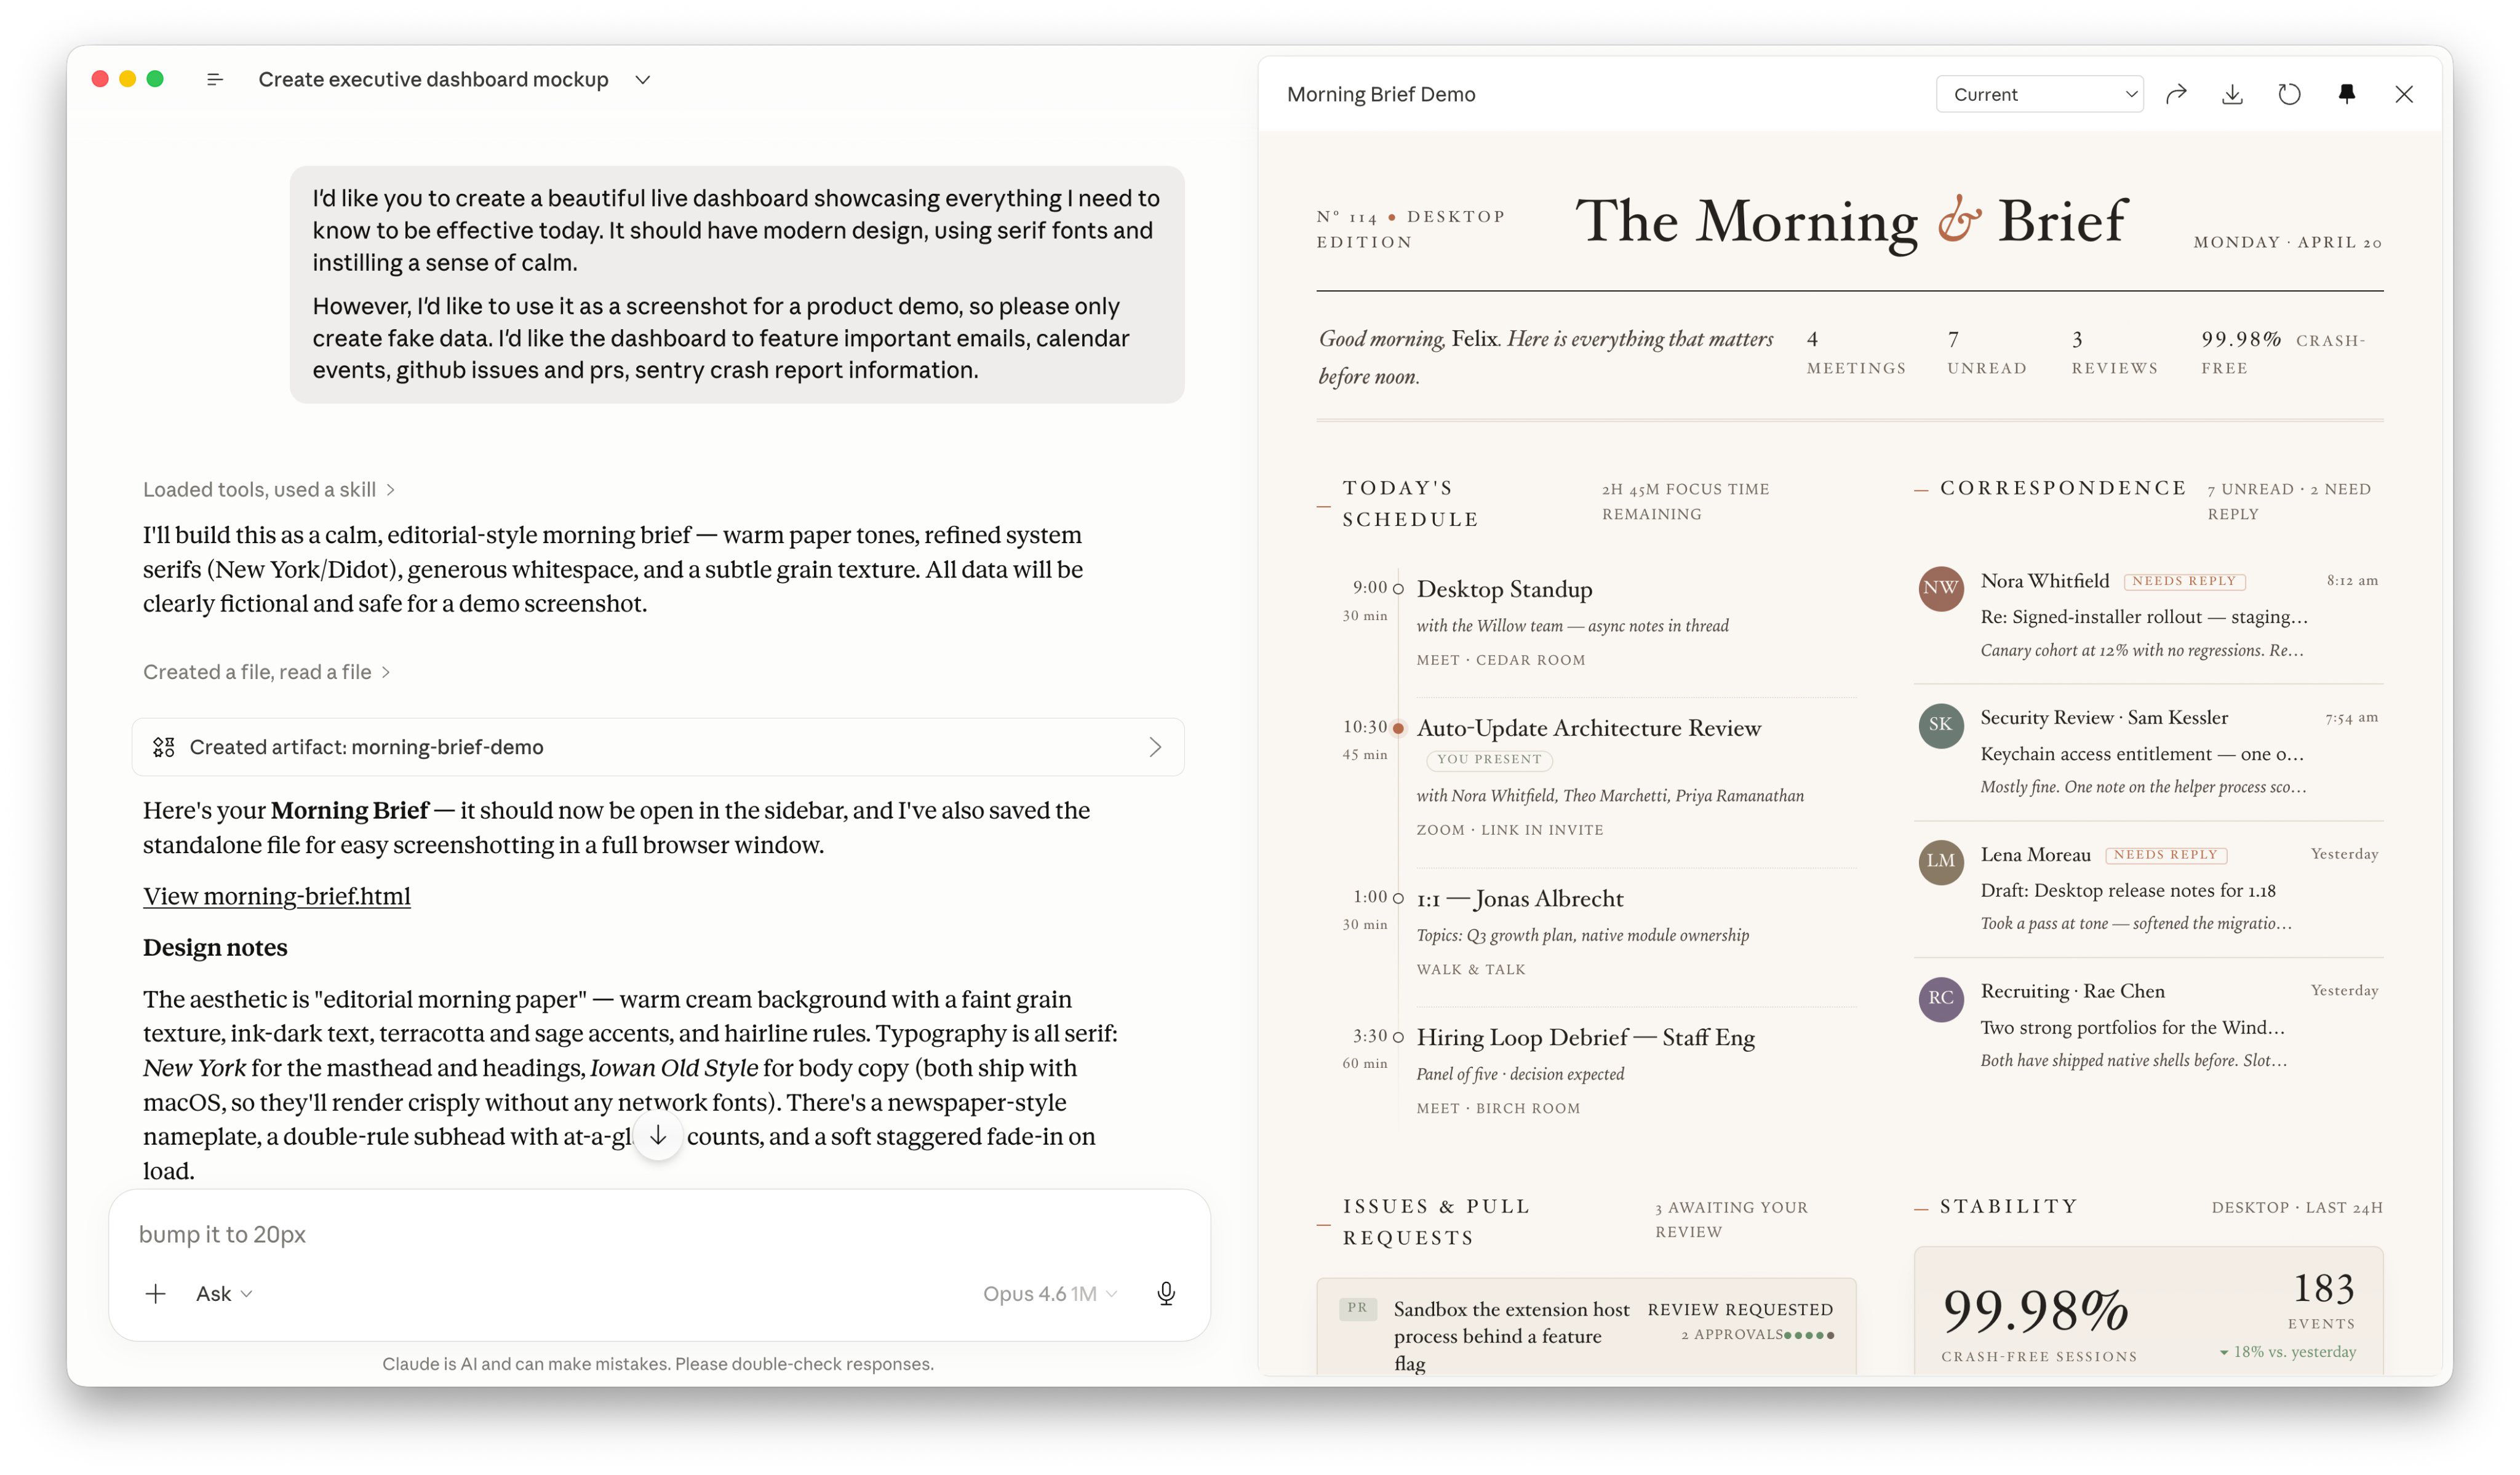
Task: Open the created artifact morning-brief-demo card
Action: coord(657,747)
